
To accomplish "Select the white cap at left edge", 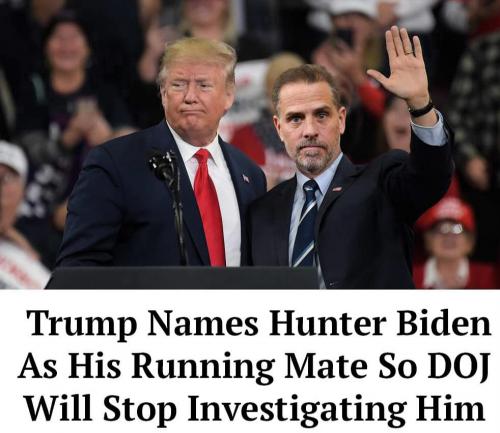I will point(13,159).
